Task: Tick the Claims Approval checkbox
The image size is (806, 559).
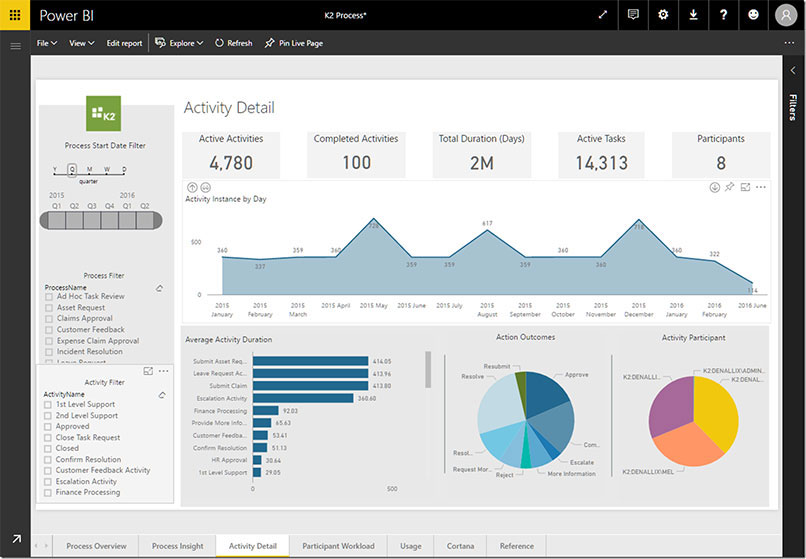Action: [49, 319]
